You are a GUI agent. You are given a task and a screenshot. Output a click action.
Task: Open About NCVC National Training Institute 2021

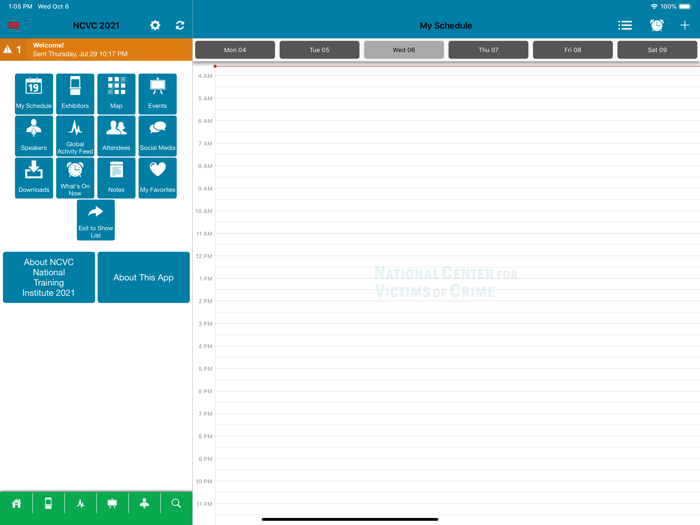[x=49, y=277]
